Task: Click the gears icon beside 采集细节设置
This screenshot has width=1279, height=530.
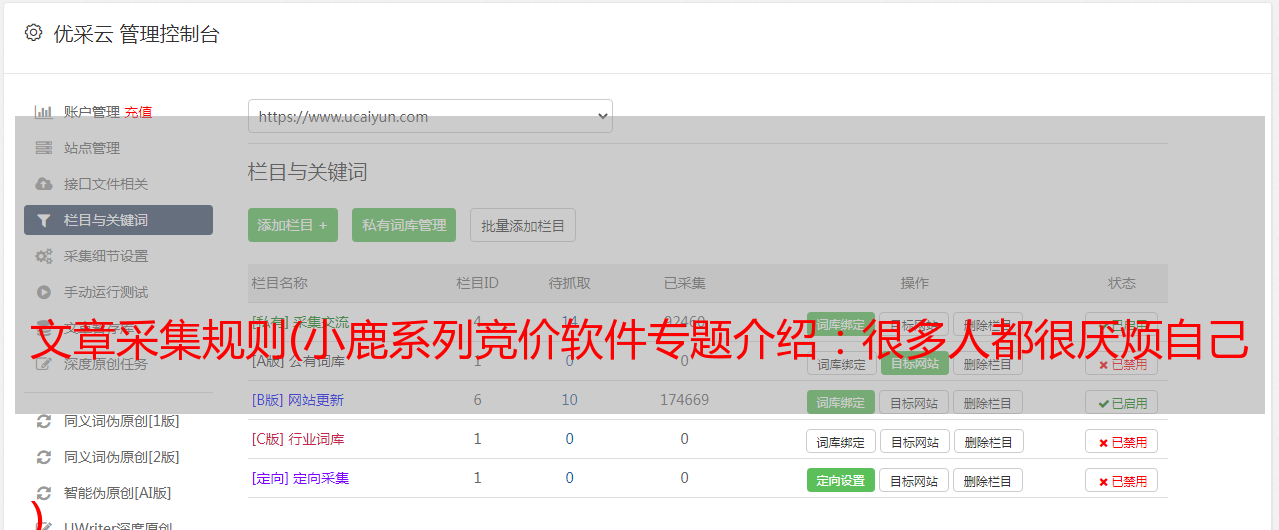Action: pos(44,256)
